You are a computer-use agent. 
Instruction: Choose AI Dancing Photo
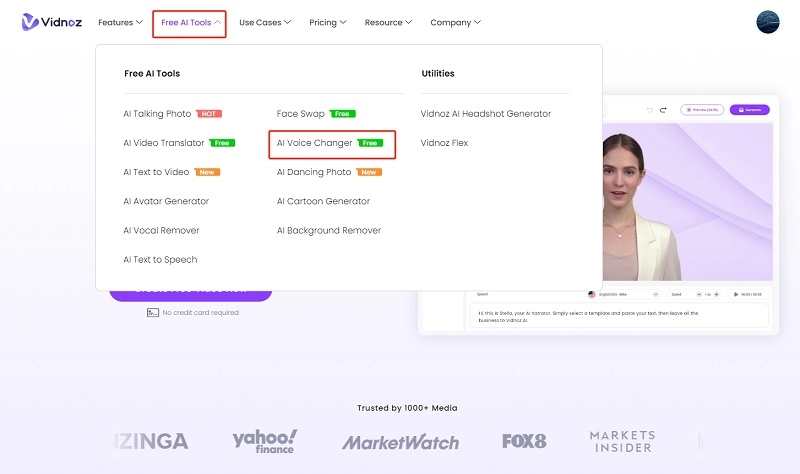tap(314, 172)
